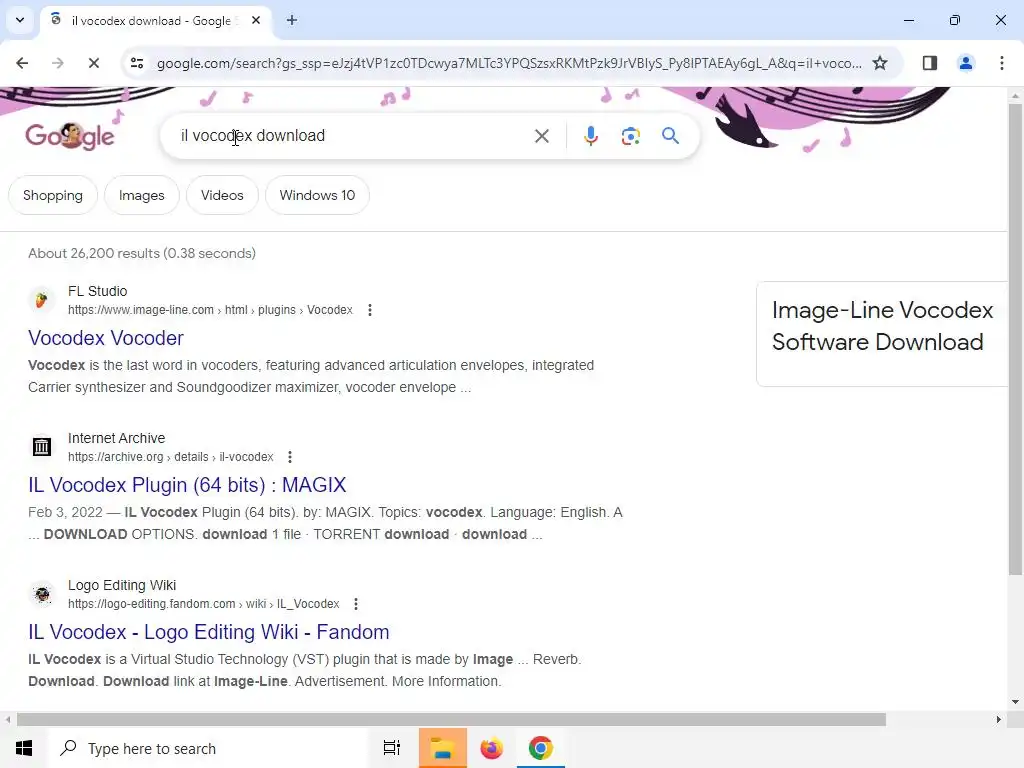Click the scroll down arrow
The height and width of the screenshot is (768, 1024).
click(1015, 702)
